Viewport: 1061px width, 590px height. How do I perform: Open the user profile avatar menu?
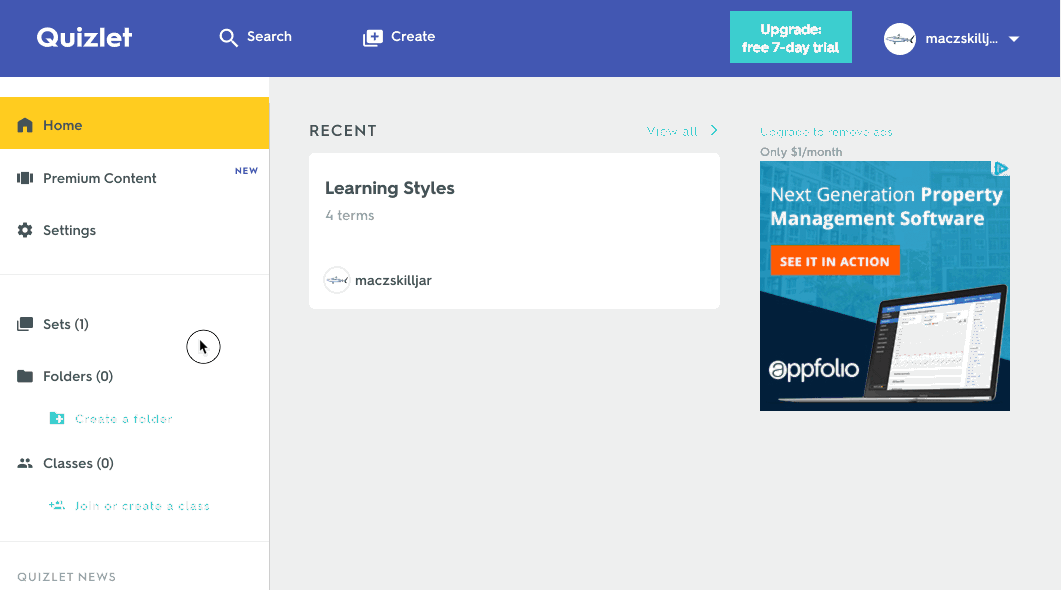(x=900, y=39)
